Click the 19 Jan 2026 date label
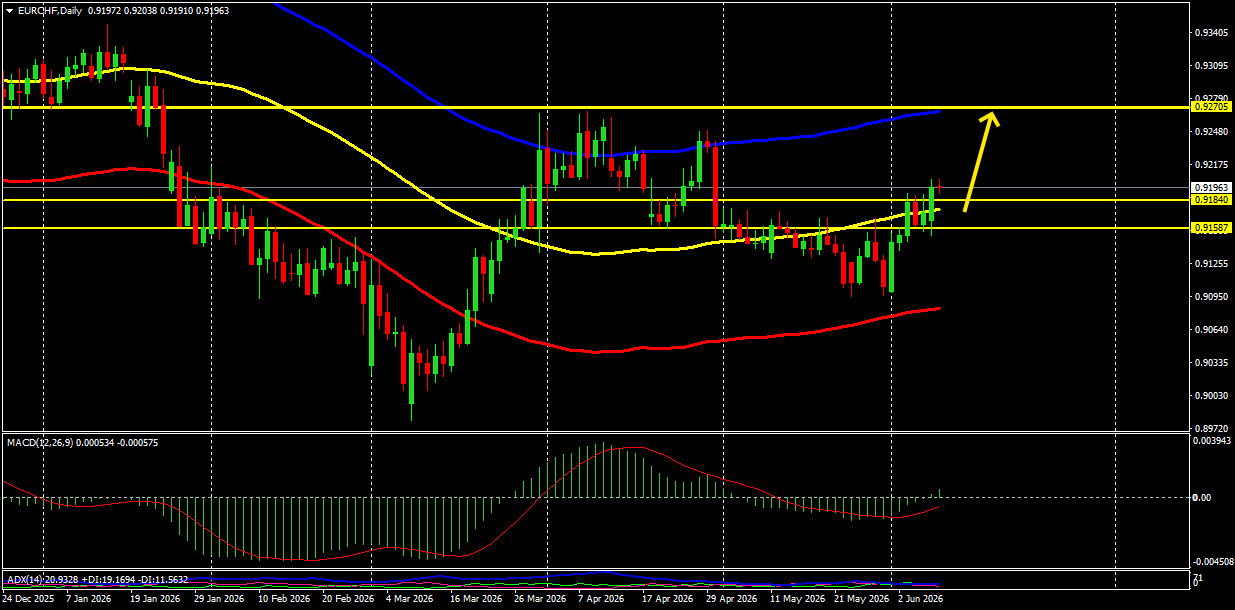 (156, 599)
